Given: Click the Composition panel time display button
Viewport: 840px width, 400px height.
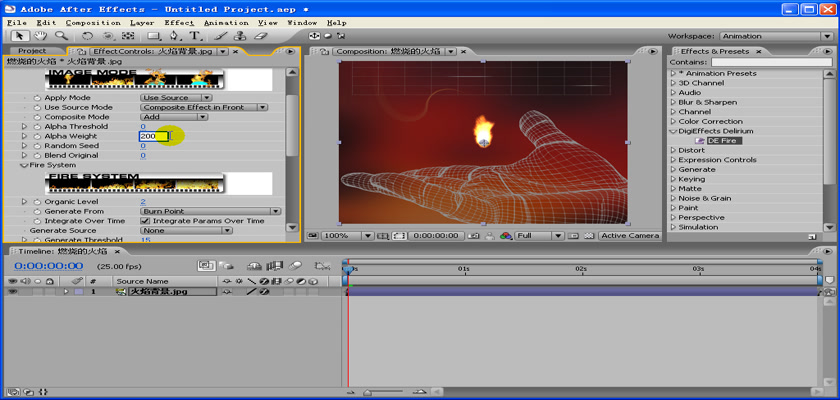Looking at the screenshot, I should (x=436, y=236).
